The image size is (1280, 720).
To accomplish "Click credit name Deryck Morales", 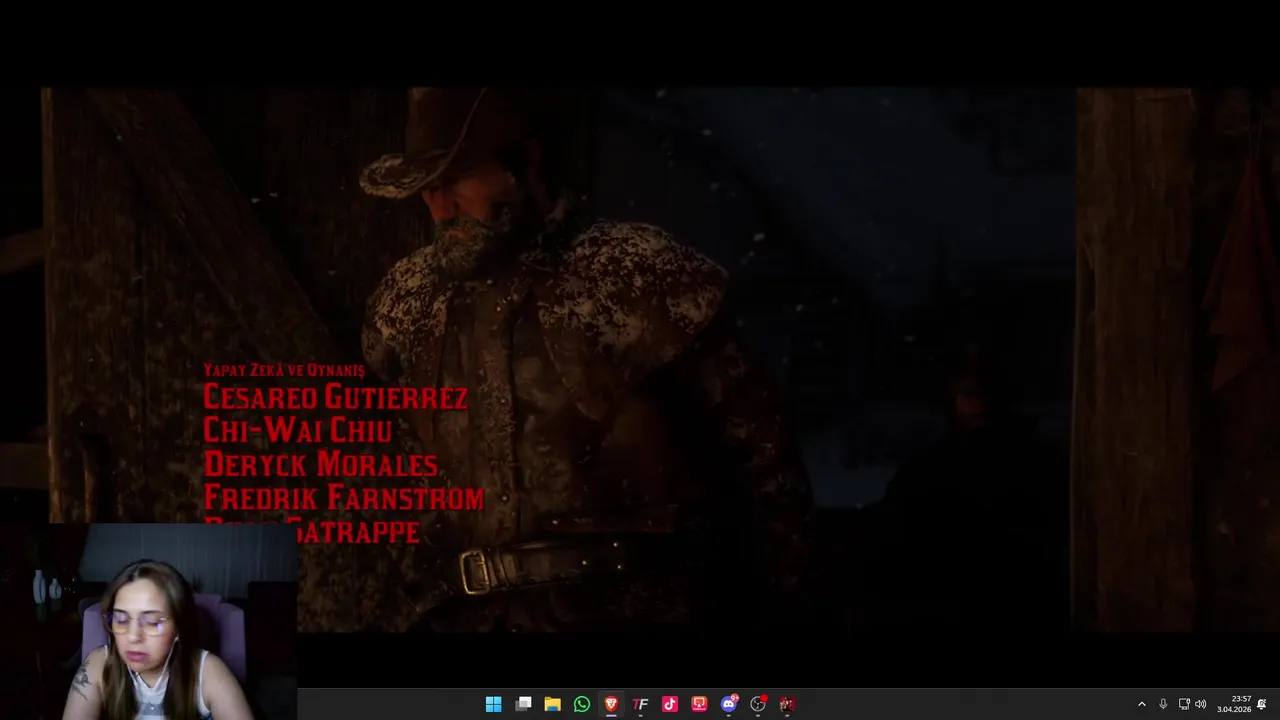I will [x=320, y=464].
